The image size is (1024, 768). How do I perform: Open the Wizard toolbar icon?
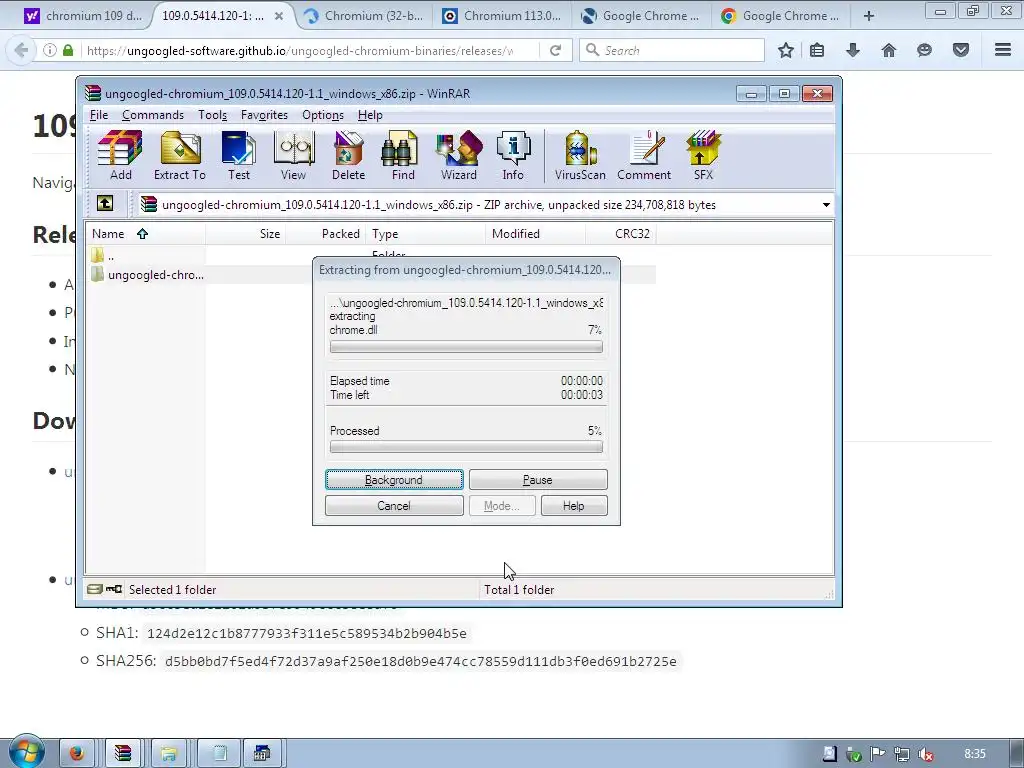coord(458,155)
